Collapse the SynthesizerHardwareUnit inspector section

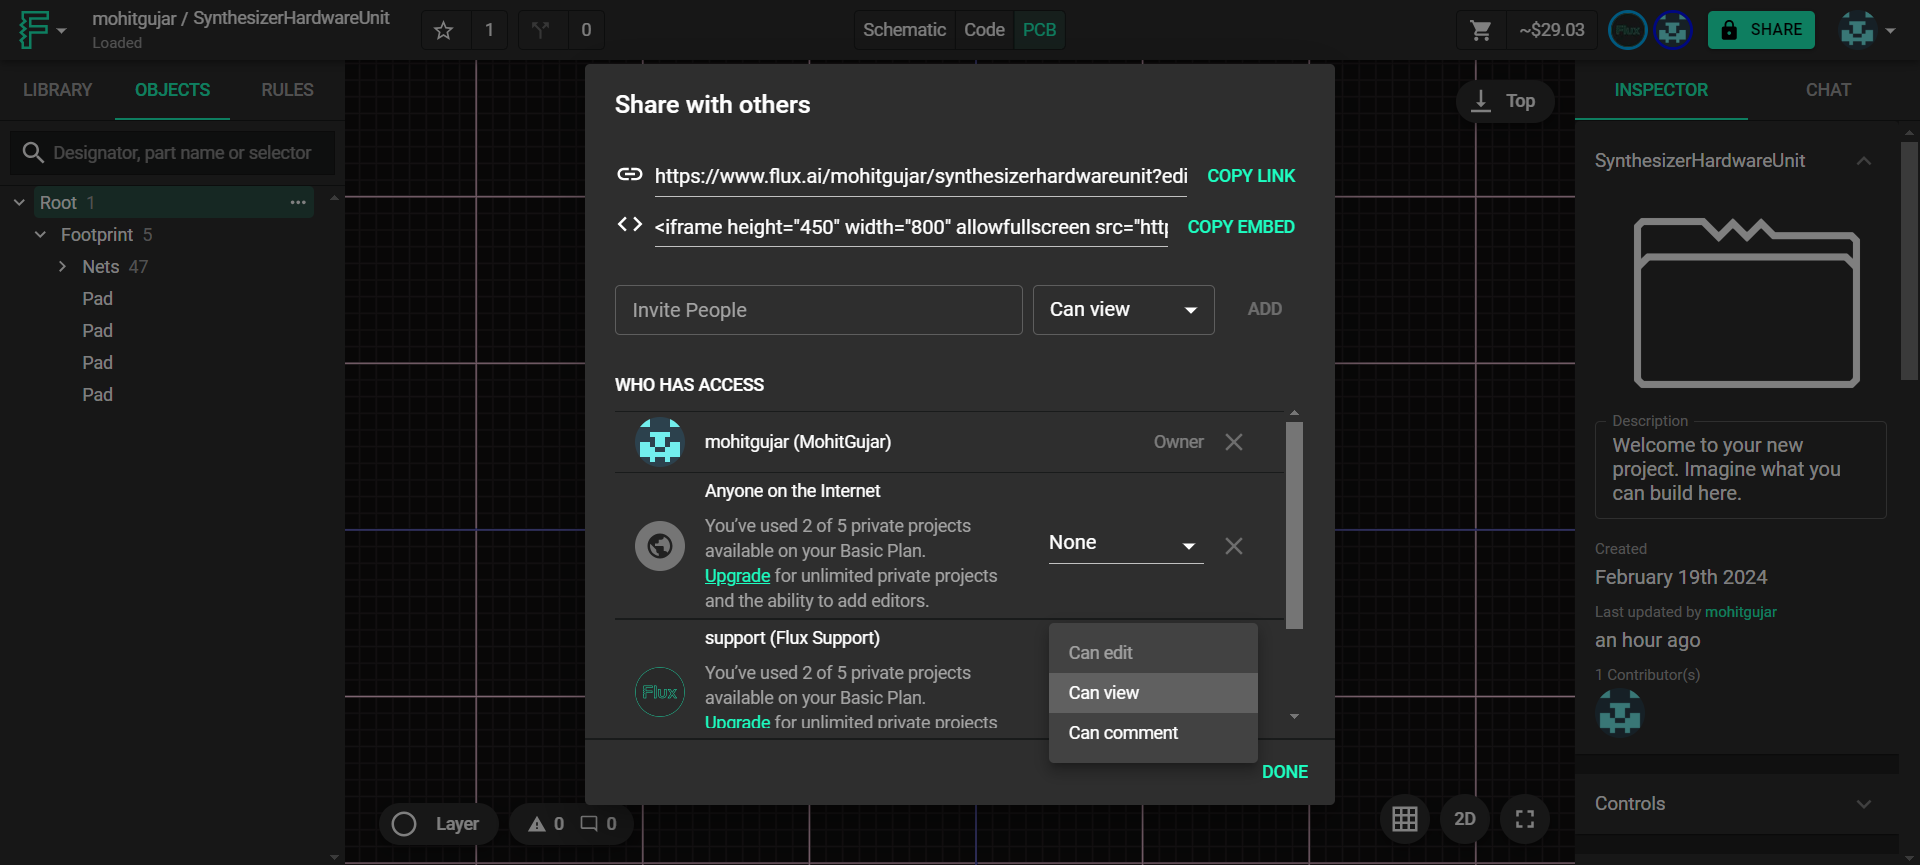1864,161
